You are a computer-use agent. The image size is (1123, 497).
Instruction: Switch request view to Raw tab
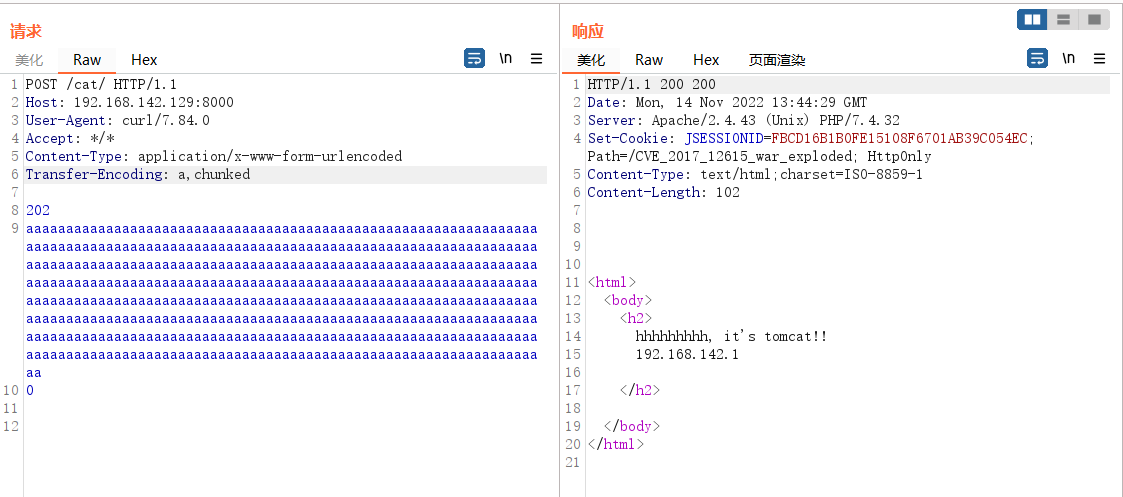coord(87,60)
